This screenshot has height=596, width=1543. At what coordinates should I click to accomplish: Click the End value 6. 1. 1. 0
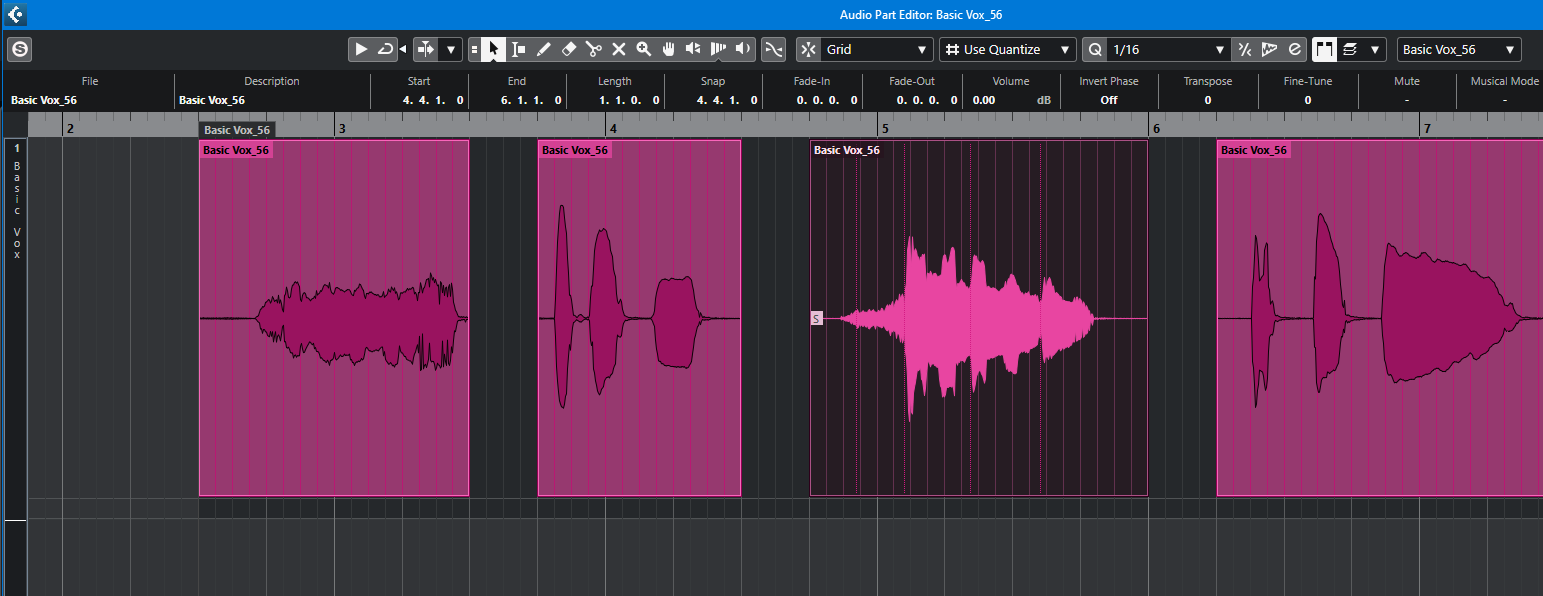[531, 100]
